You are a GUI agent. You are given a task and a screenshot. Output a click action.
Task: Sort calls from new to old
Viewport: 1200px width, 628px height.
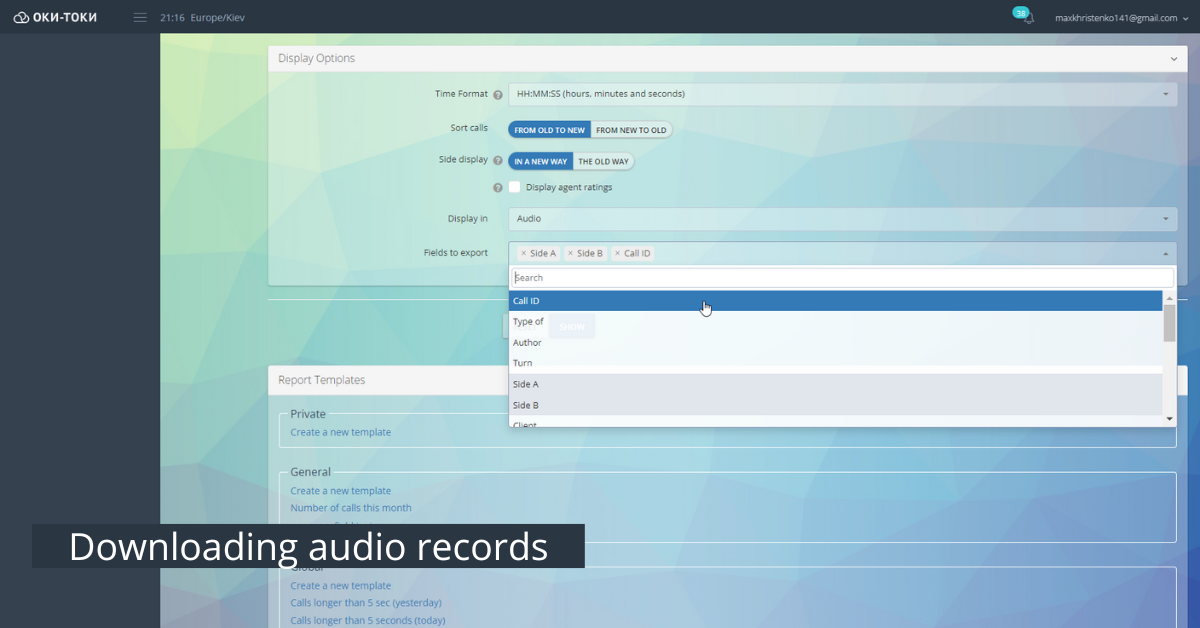(x=631, y=130)
